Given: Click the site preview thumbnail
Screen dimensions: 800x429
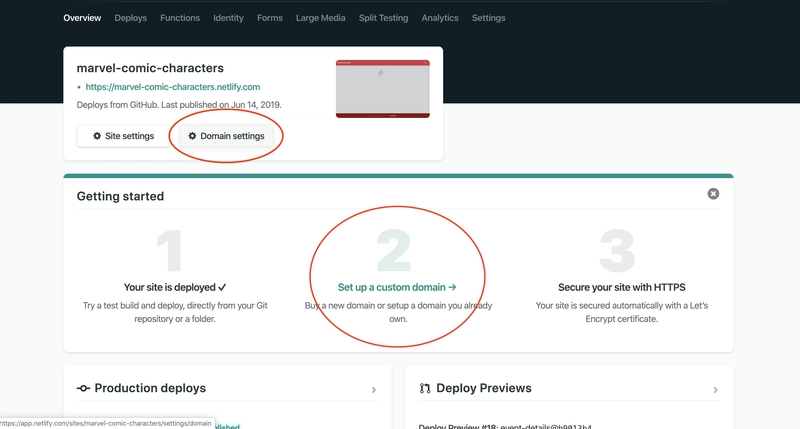Looking at the screenshot, I should (383, 89).
